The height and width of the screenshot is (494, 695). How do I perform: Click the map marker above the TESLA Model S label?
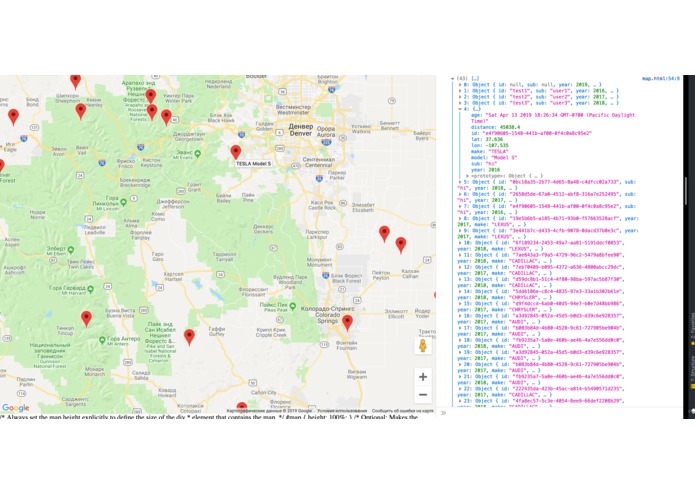coord(236,152)
